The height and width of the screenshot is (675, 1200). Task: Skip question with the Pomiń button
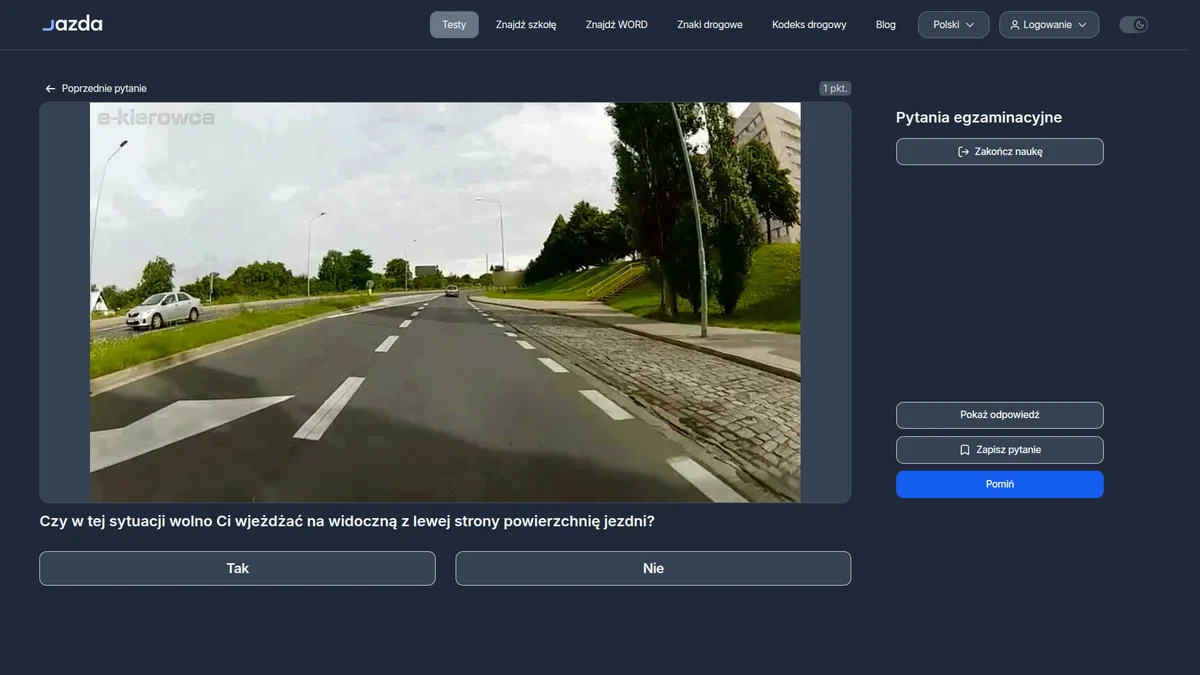click(1000, 484)
